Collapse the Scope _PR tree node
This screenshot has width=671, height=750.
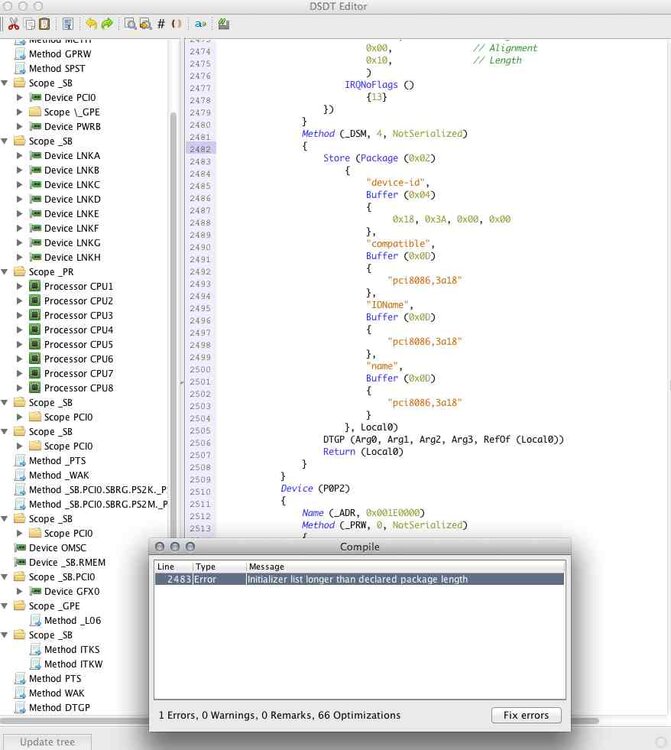pos(6,272)
